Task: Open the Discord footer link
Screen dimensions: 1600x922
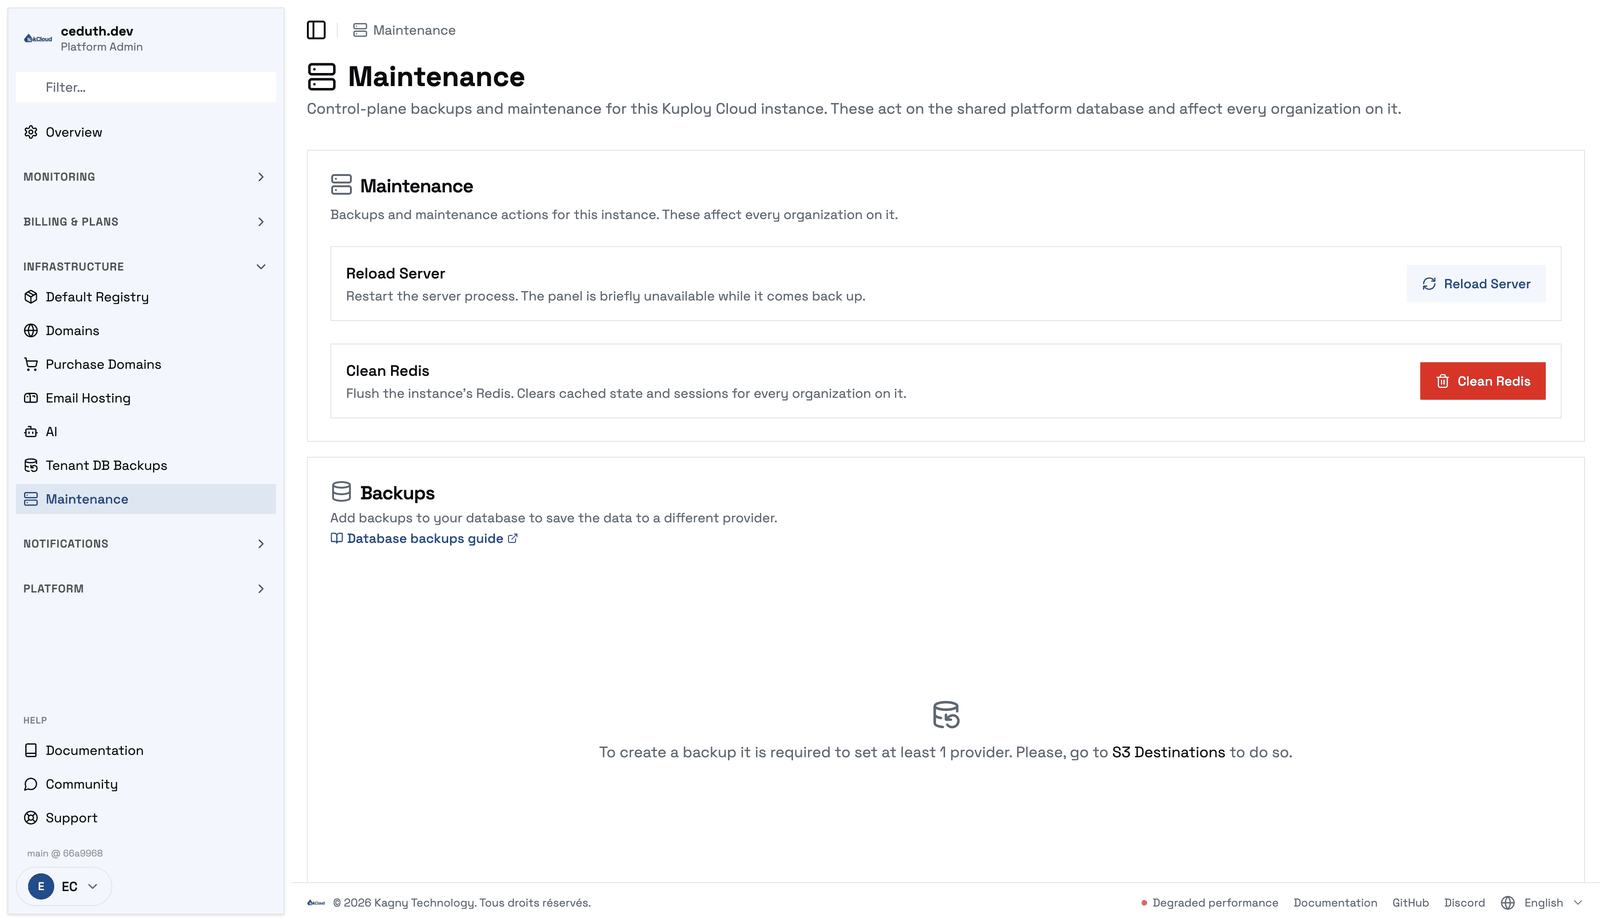Action: pyautogui.click(x=1464, y=903)
